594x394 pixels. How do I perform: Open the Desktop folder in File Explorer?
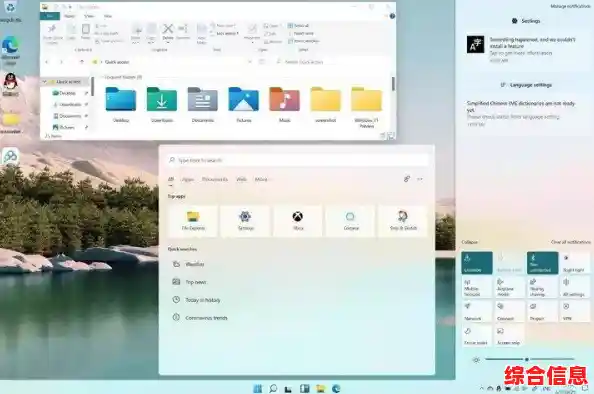(x=121, y=104)
